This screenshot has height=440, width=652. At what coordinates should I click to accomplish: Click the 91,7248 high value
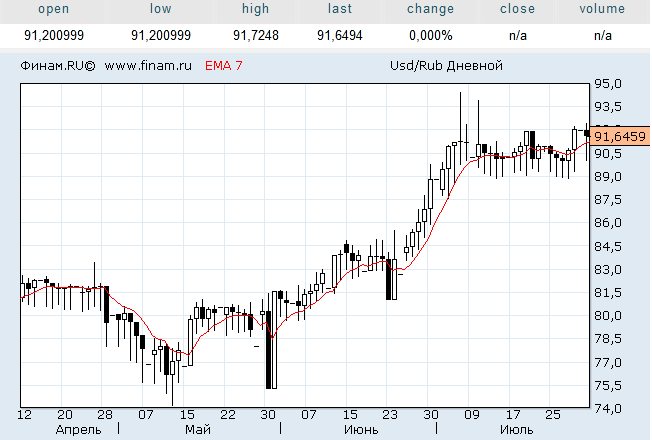255,34
